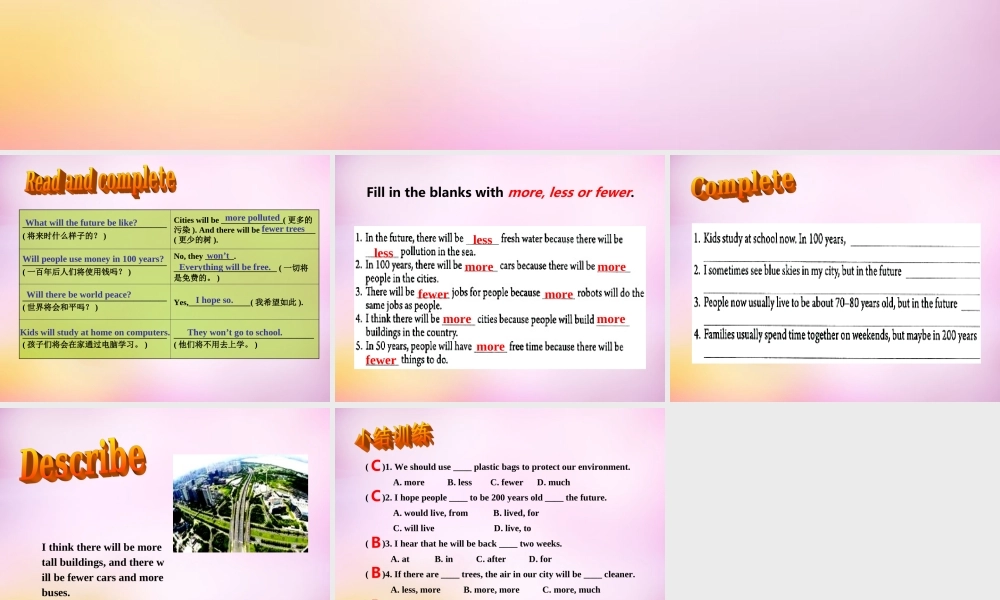Click the red "more, less or fewer" text
Image resolution: width=1000 pixels, height=600 pixels.
[x=566, y=192]
